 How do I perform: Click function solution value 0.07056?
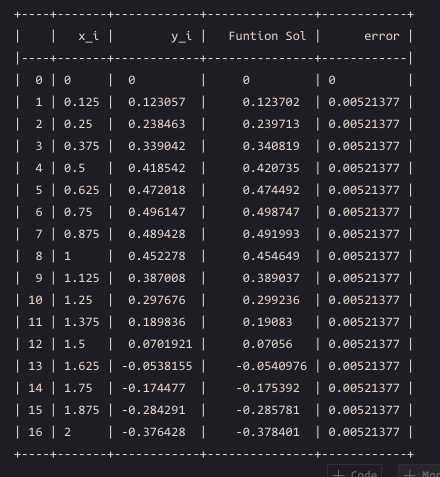267,344
